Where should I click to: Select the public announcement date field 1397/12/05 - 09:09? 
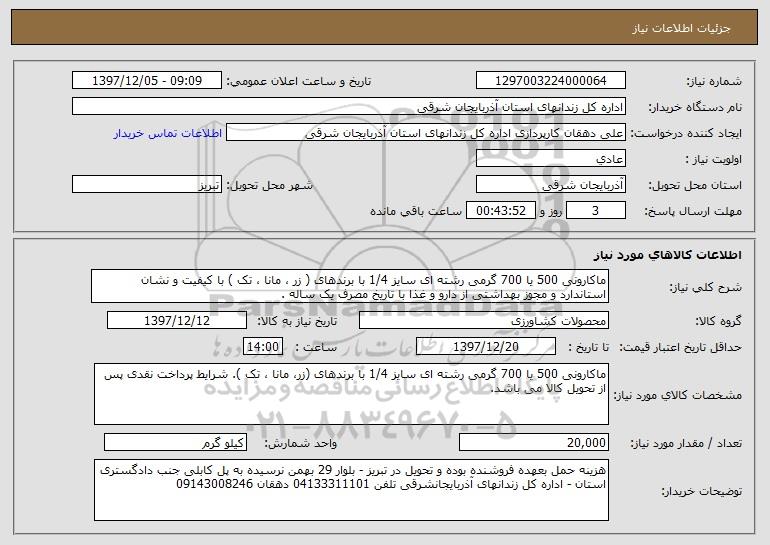(x=147, y=81)
